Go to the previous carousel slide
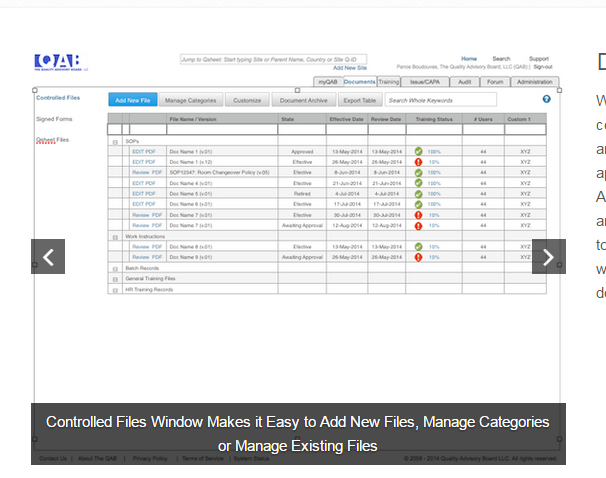606x478 pixels. point(48,257)
